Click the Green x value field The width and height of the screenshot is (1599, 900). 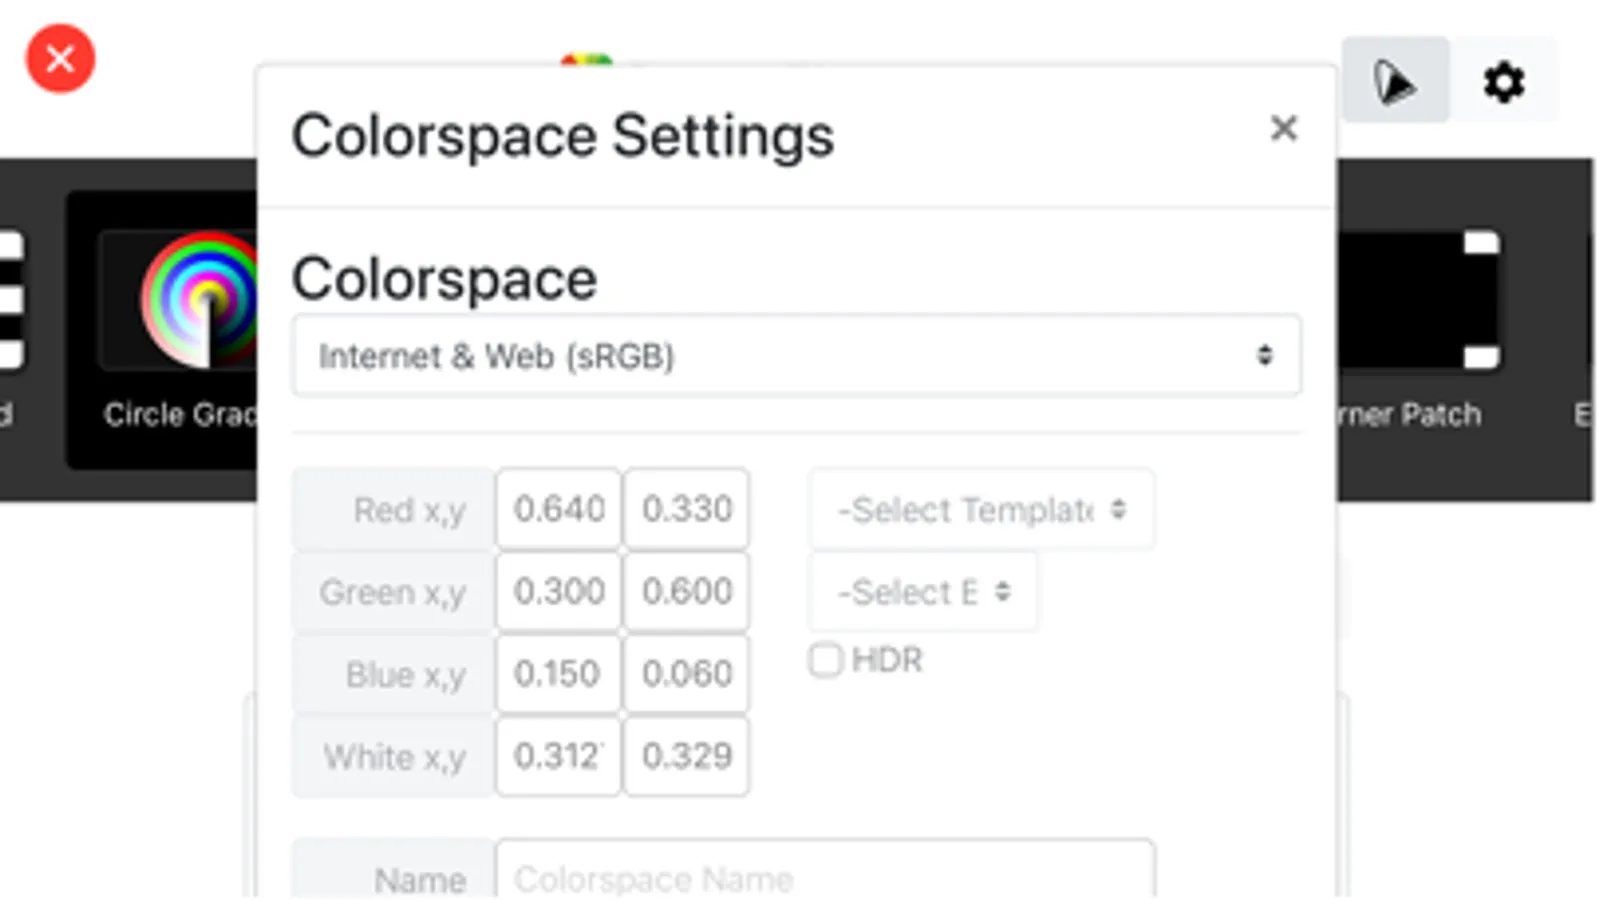pos(558,591)
